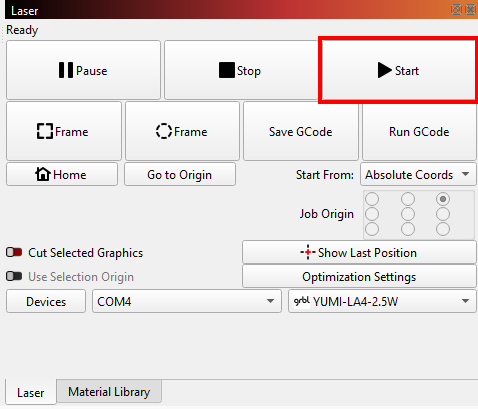Click the Pause button with pause icon
Viewport: 478px width, 409px height.
point(83,70)
